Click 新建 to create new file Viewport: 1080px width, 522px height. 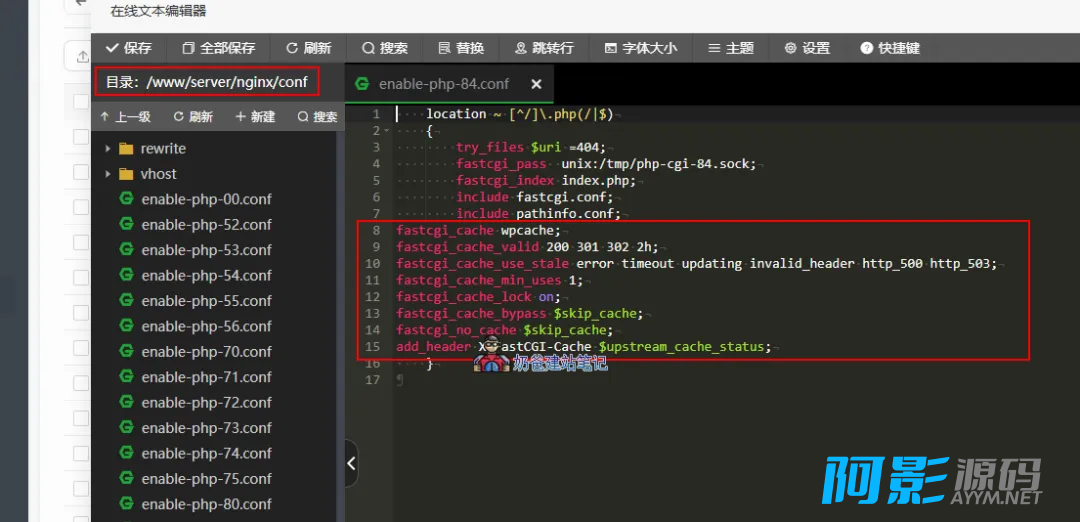255,117
